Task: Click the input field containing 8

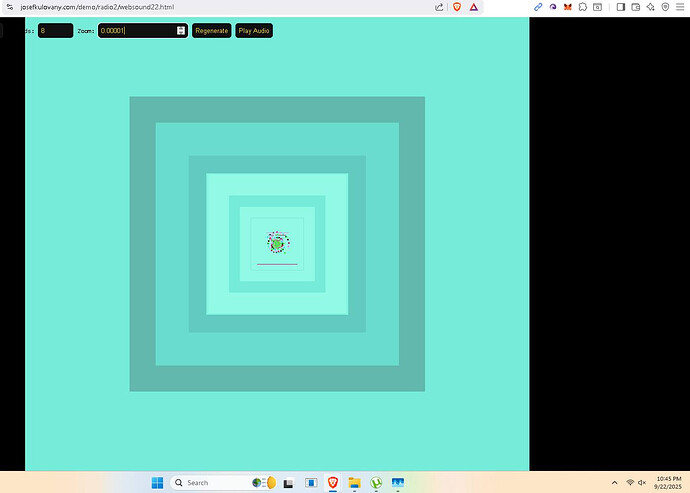Action: pos(55,31)
